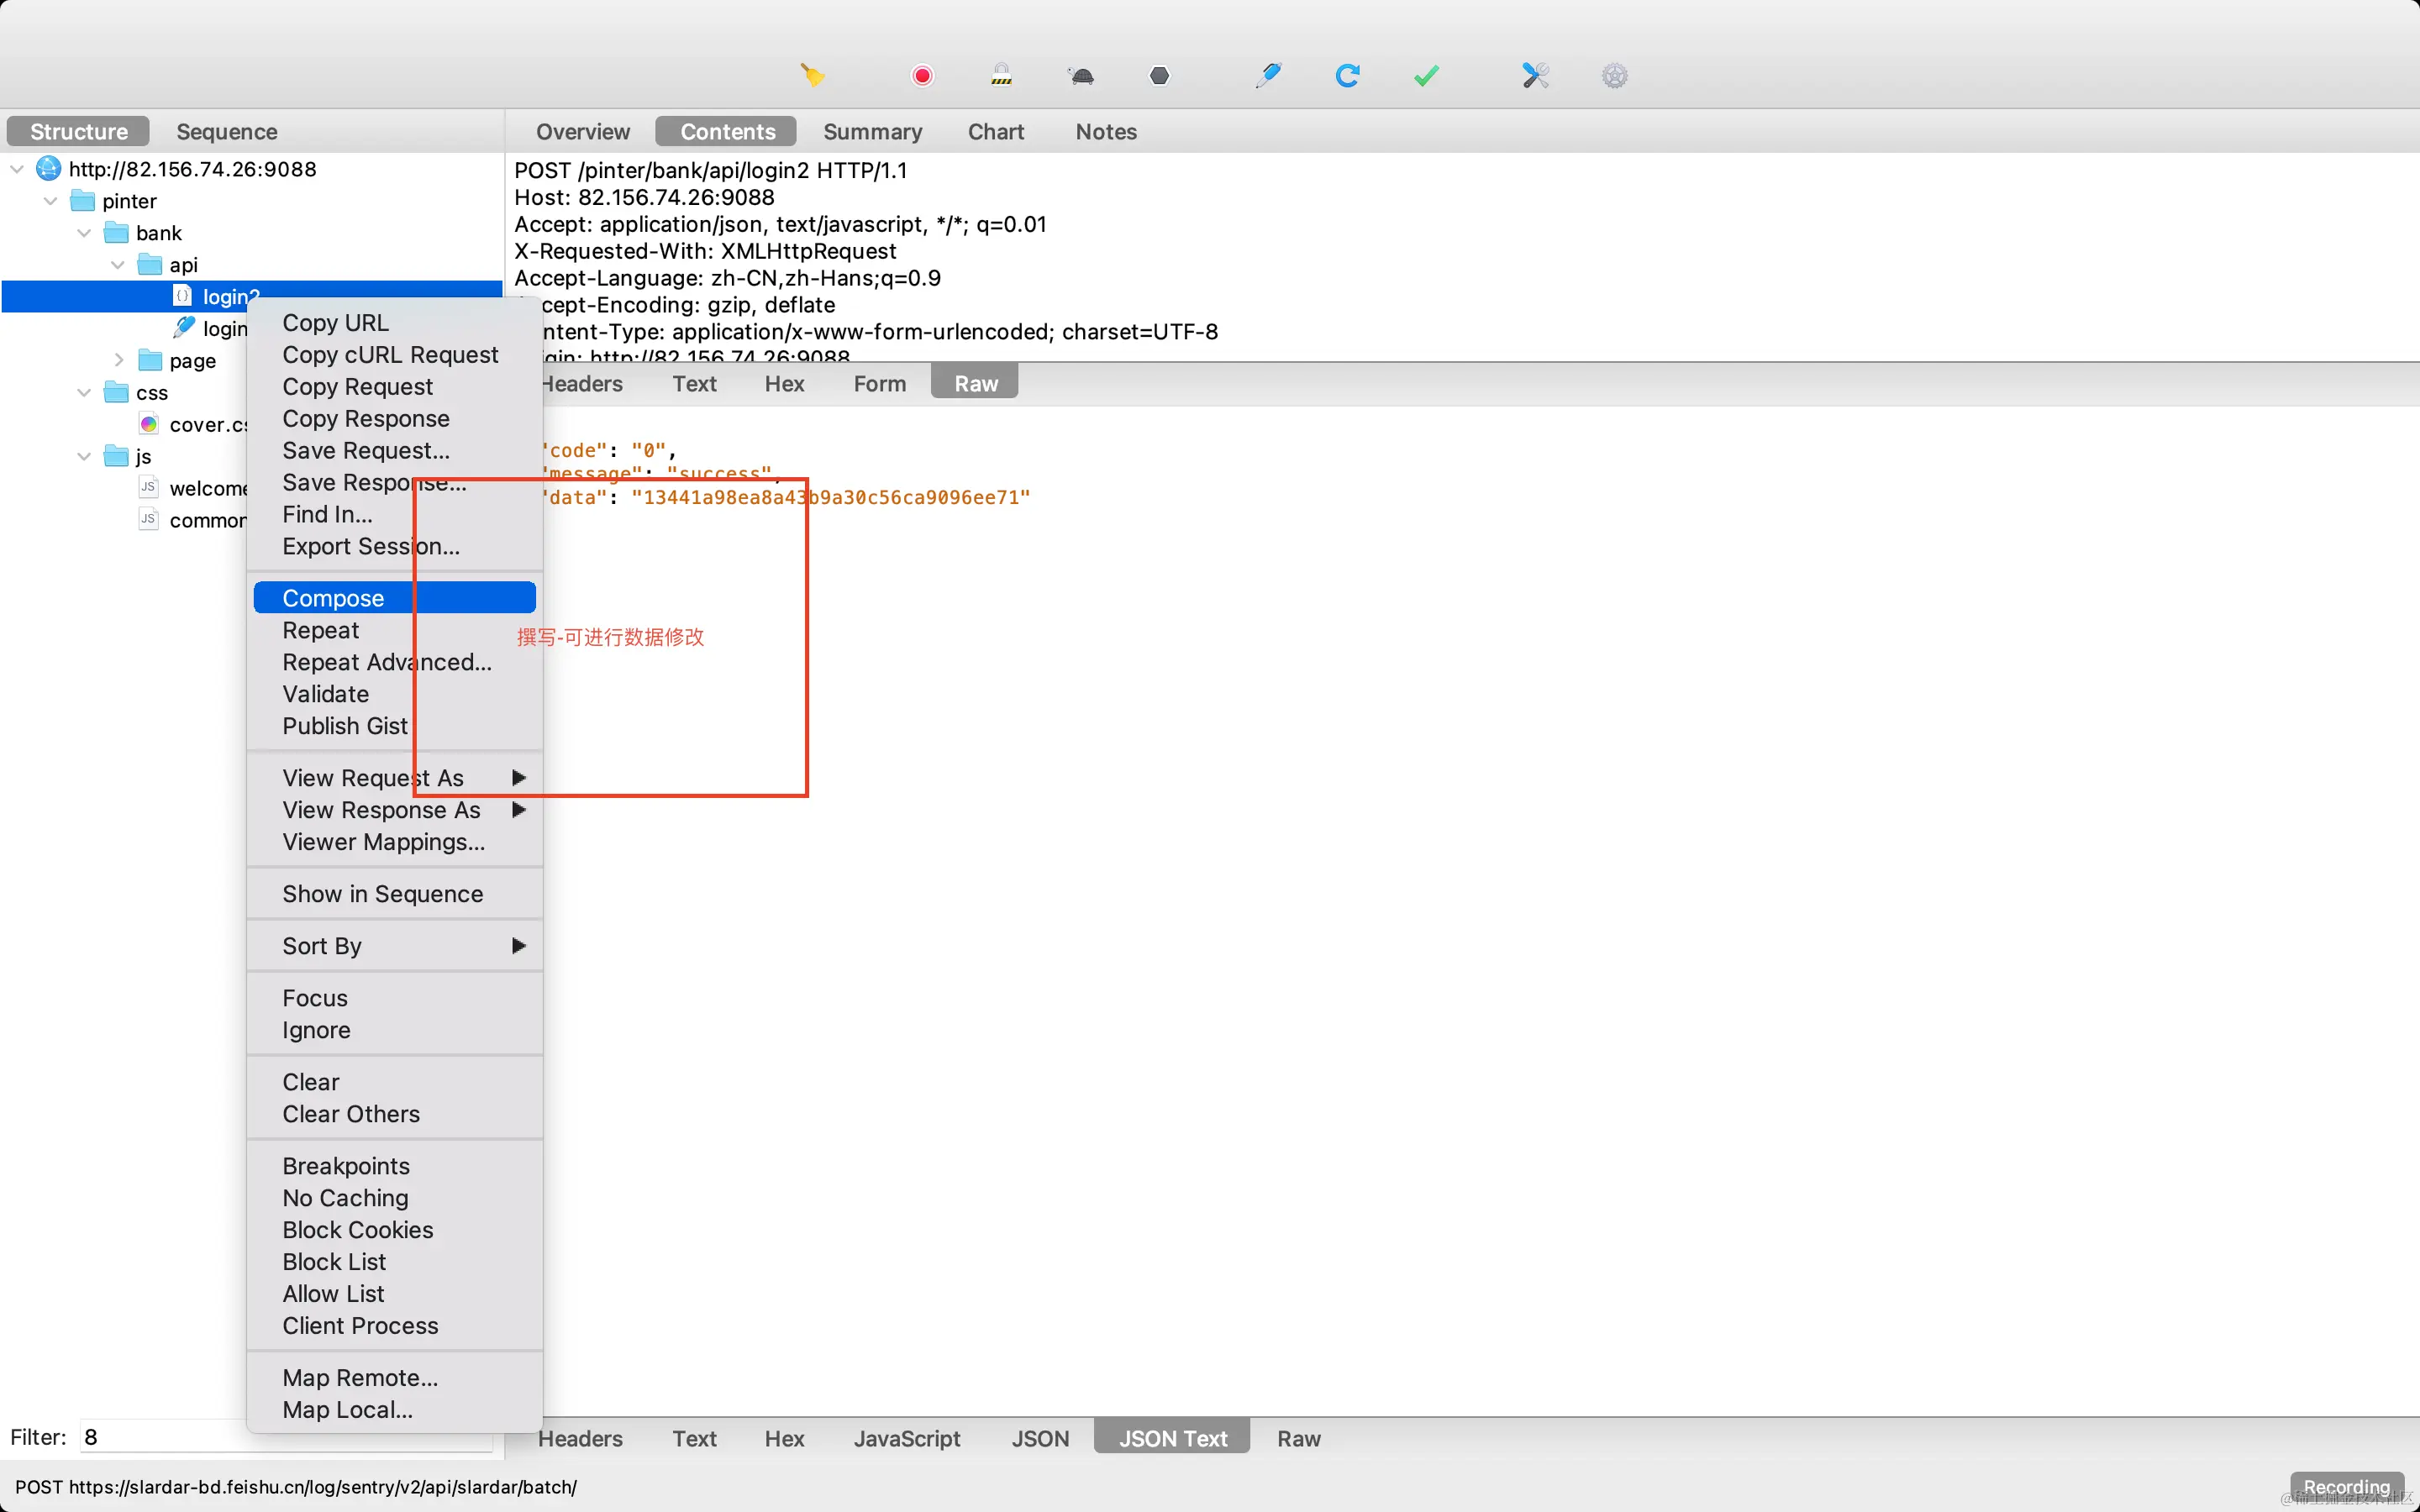This screenshot has width=2420, height=1512.
Task: Toggle the red Record button
Action: coord(922,76)
